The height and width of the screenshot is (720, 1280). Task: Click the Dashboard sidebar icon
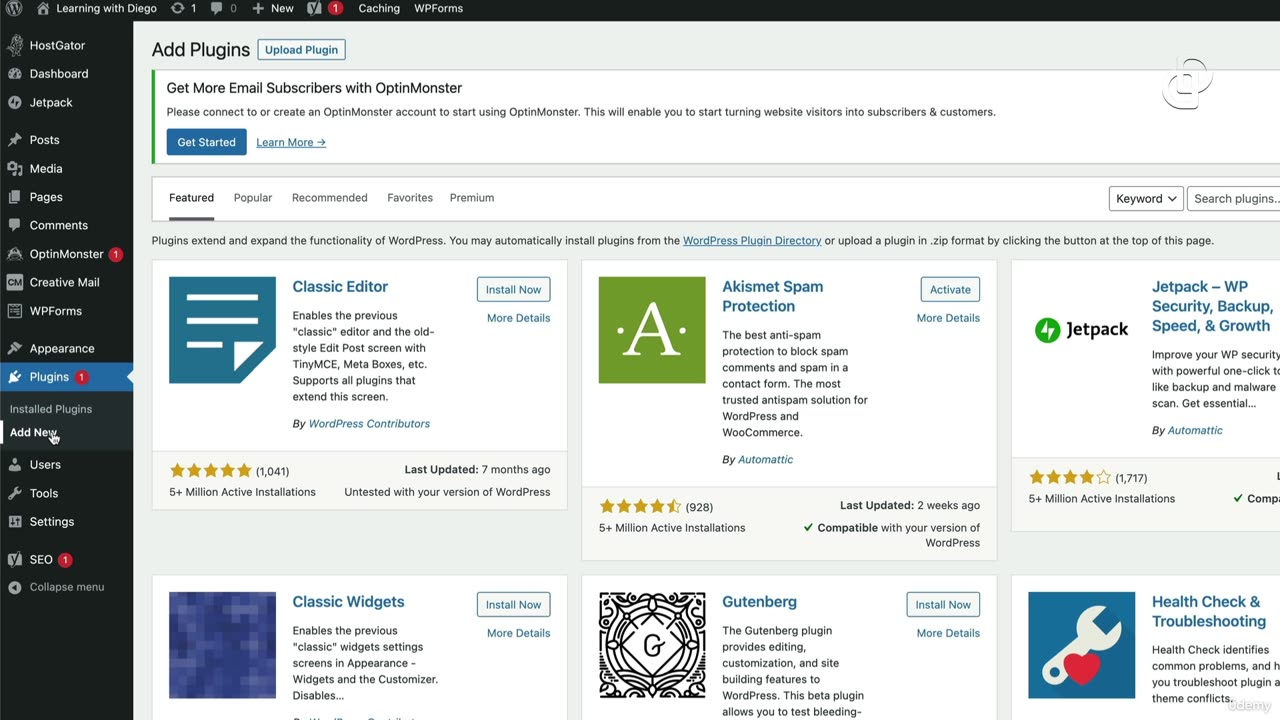15,74
